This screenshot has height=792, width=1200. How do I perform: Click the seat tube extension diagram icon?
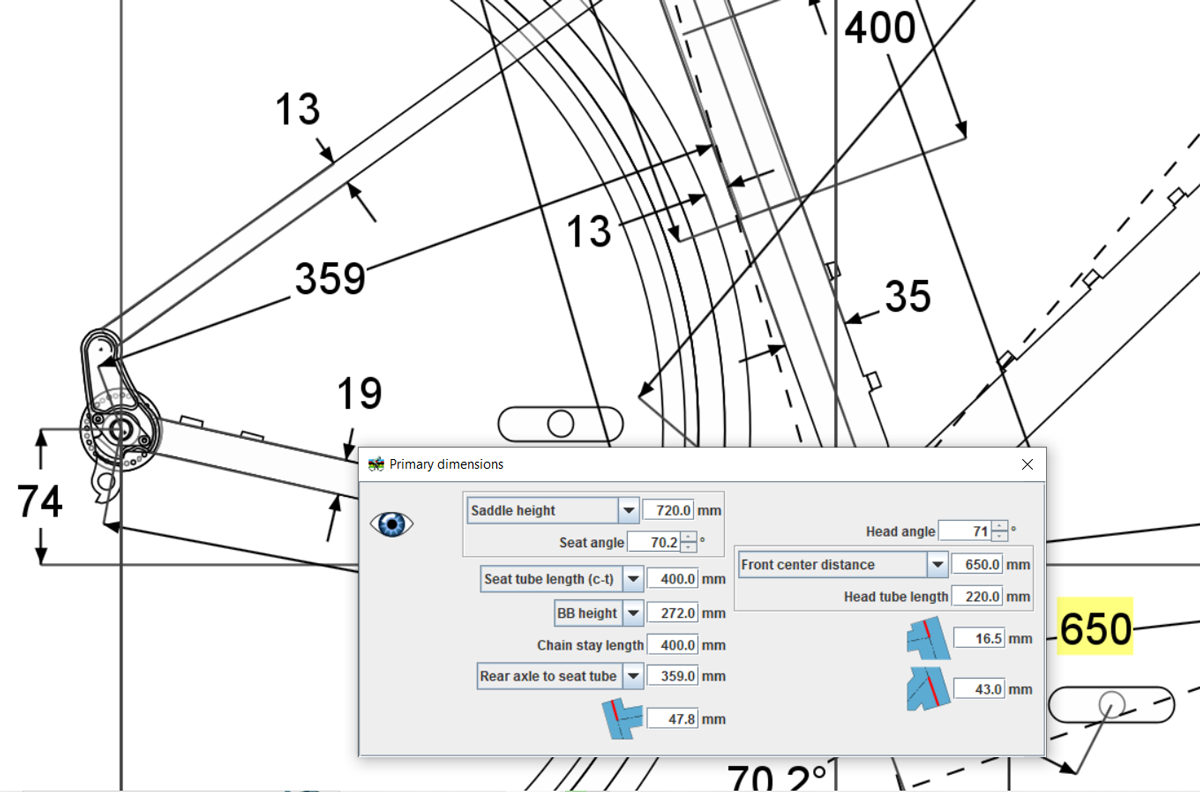pyautogui.click(x=623, y=718)
